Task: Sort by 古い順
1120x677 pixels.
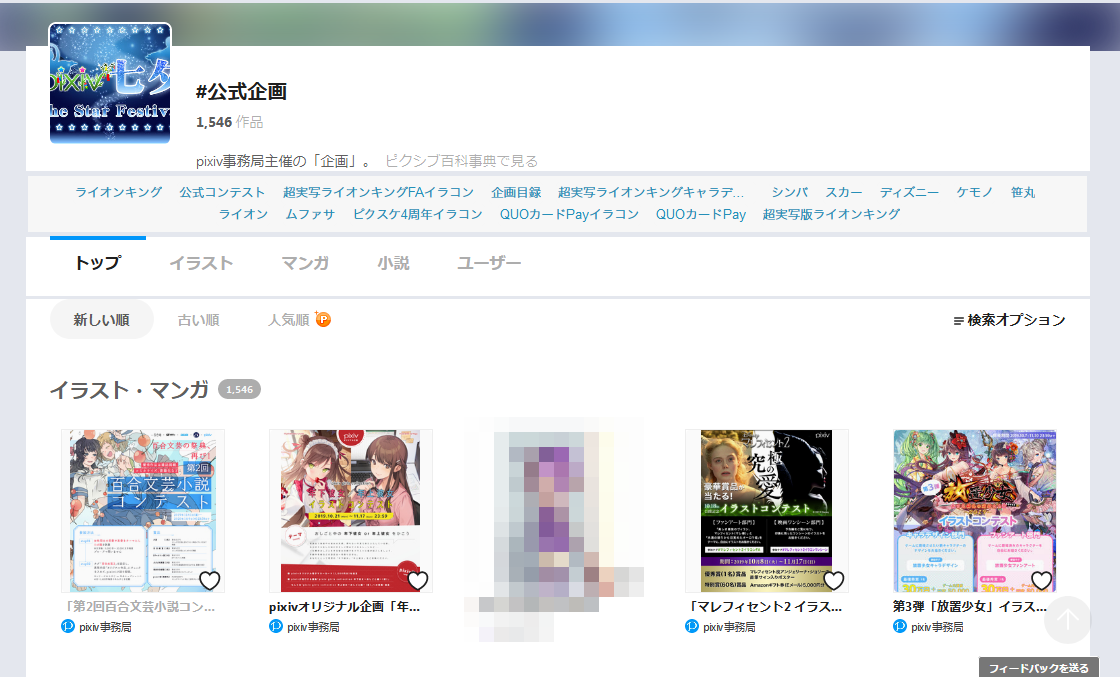Action: coord(198,320)
